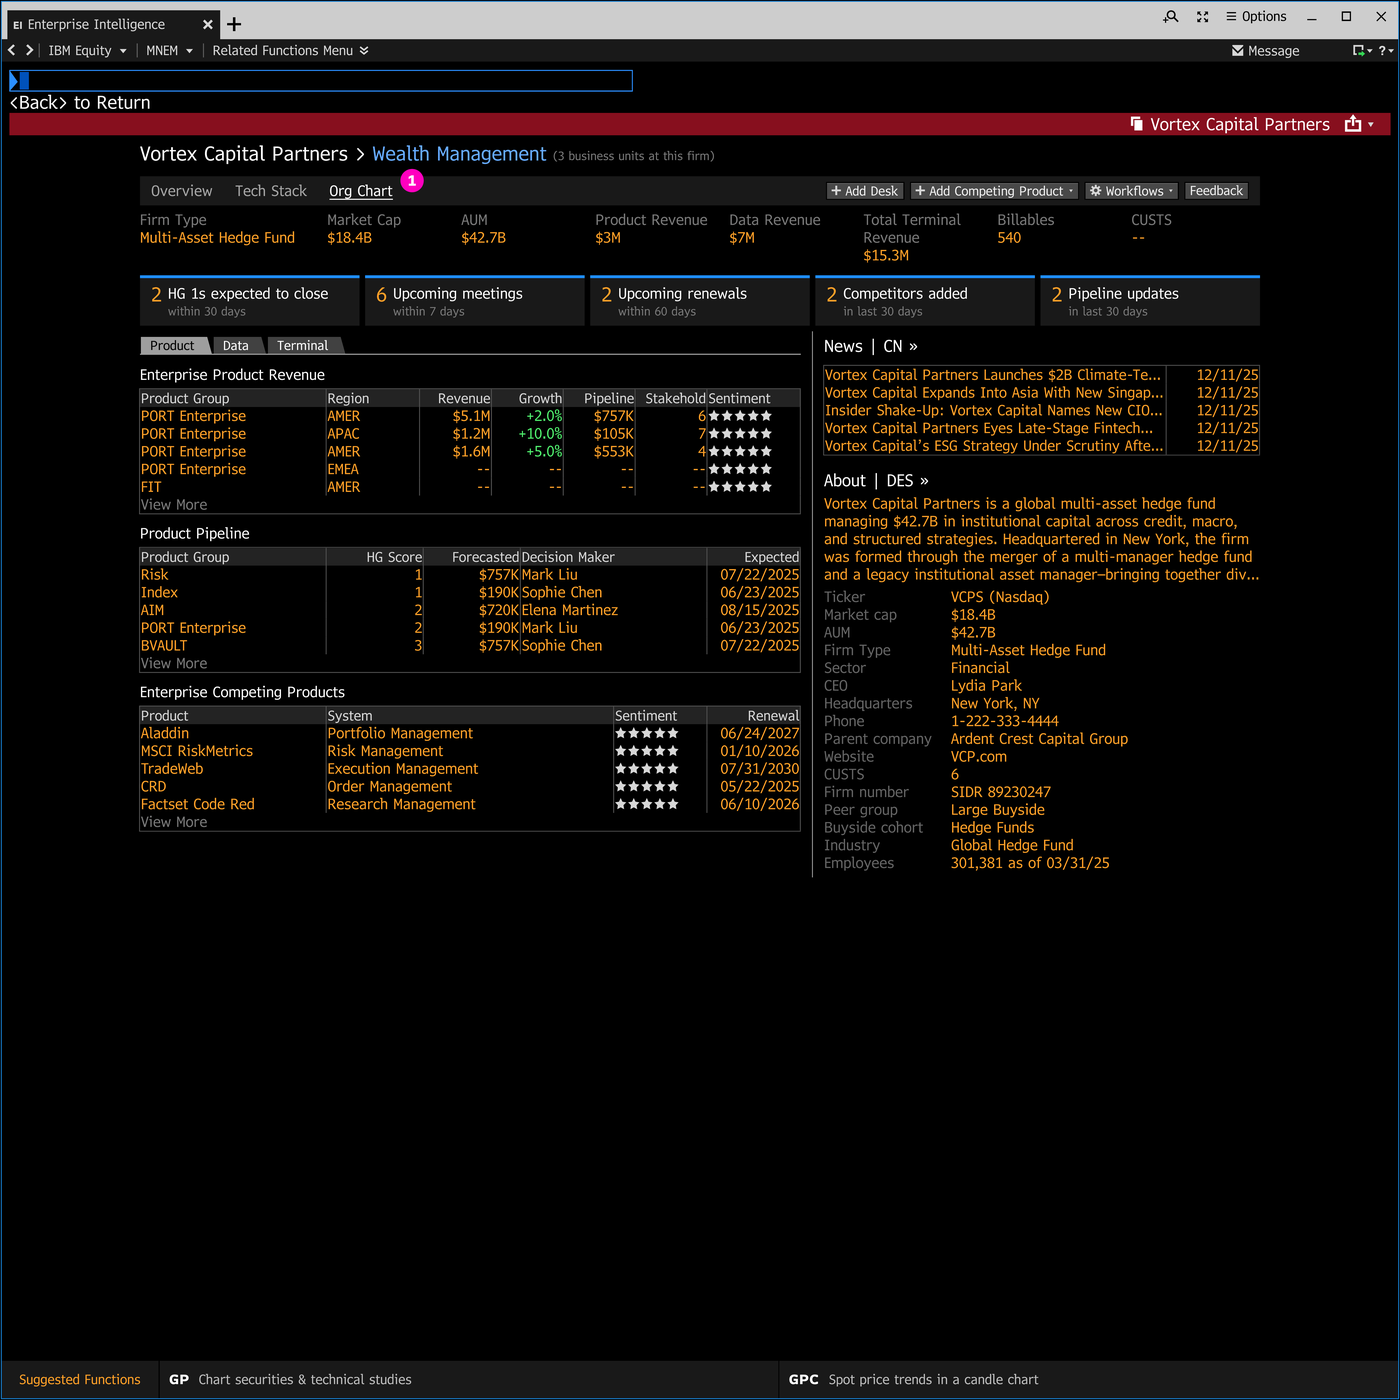Open GP chart securities suggested function
Viewport: 1400px width, 1400px height.
[290, 1380]
